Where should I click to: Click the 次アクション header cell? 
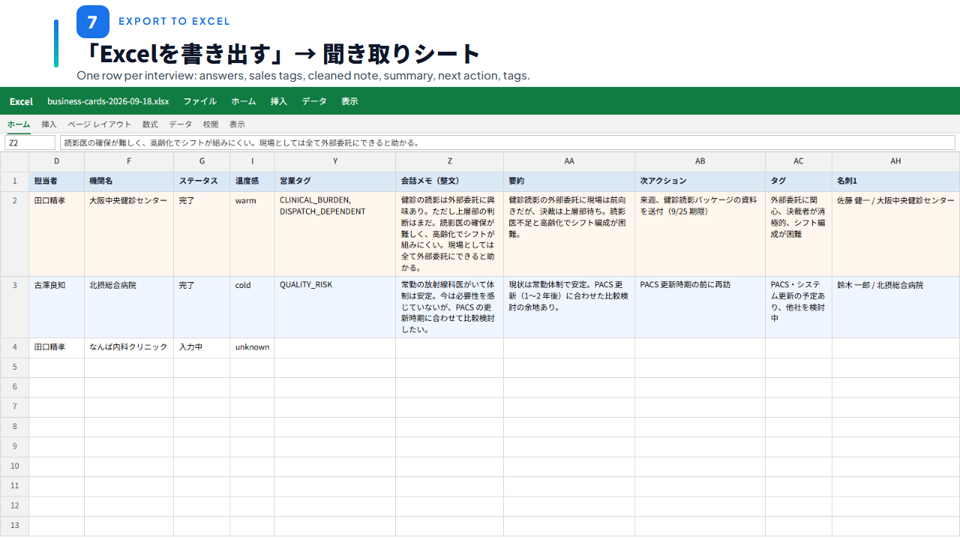[x=700, y=181]
